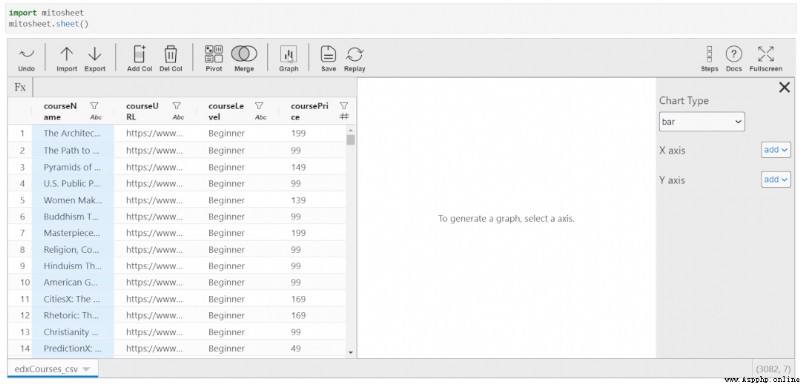
Task: Open the Steps history icon
Action: [x=709, y=54]
